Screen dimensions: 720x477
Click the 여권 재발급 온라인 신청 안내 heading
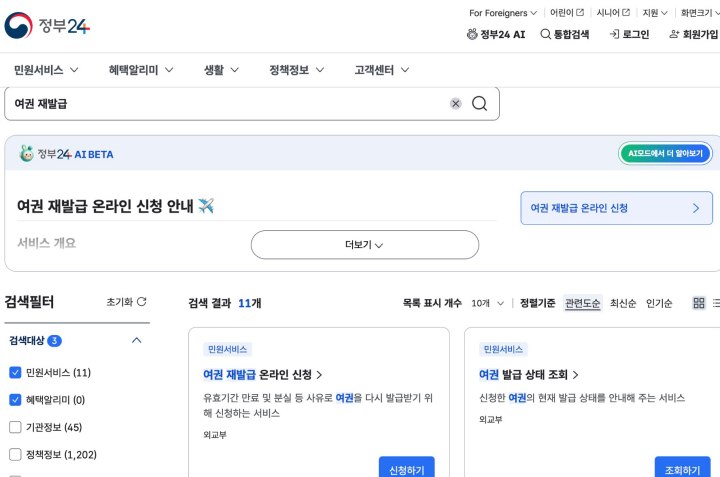tap(116, 206)
